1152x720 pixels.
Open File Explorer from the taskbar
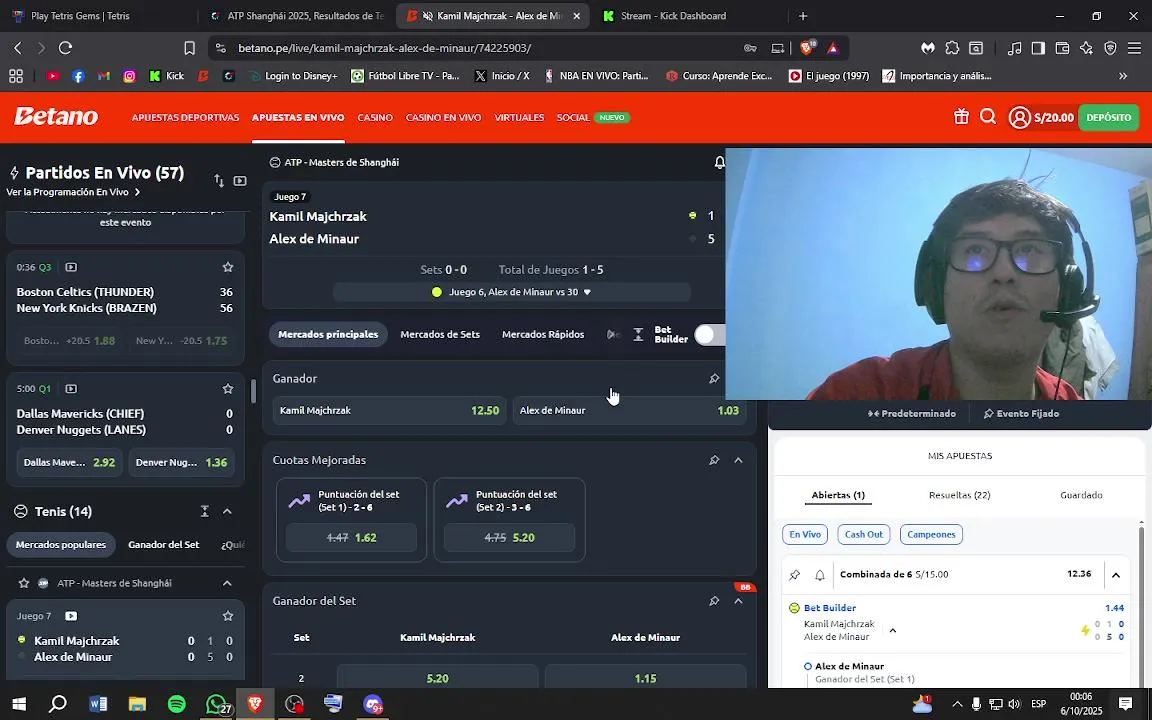[x=137, y=705]
